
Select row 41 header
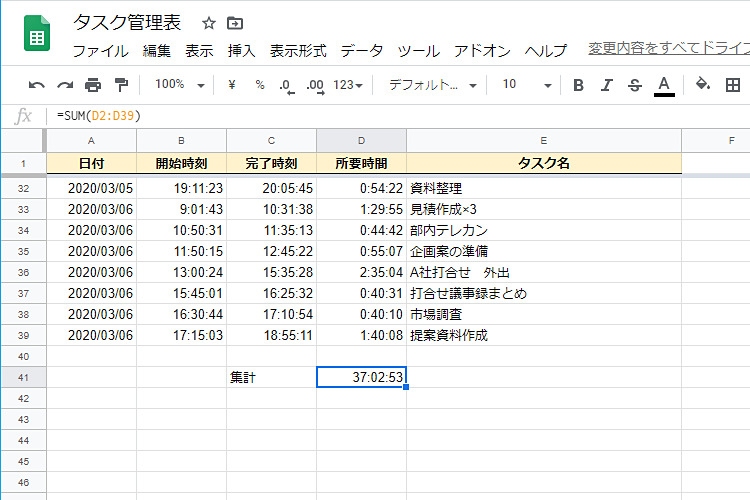tap(23, 378)
